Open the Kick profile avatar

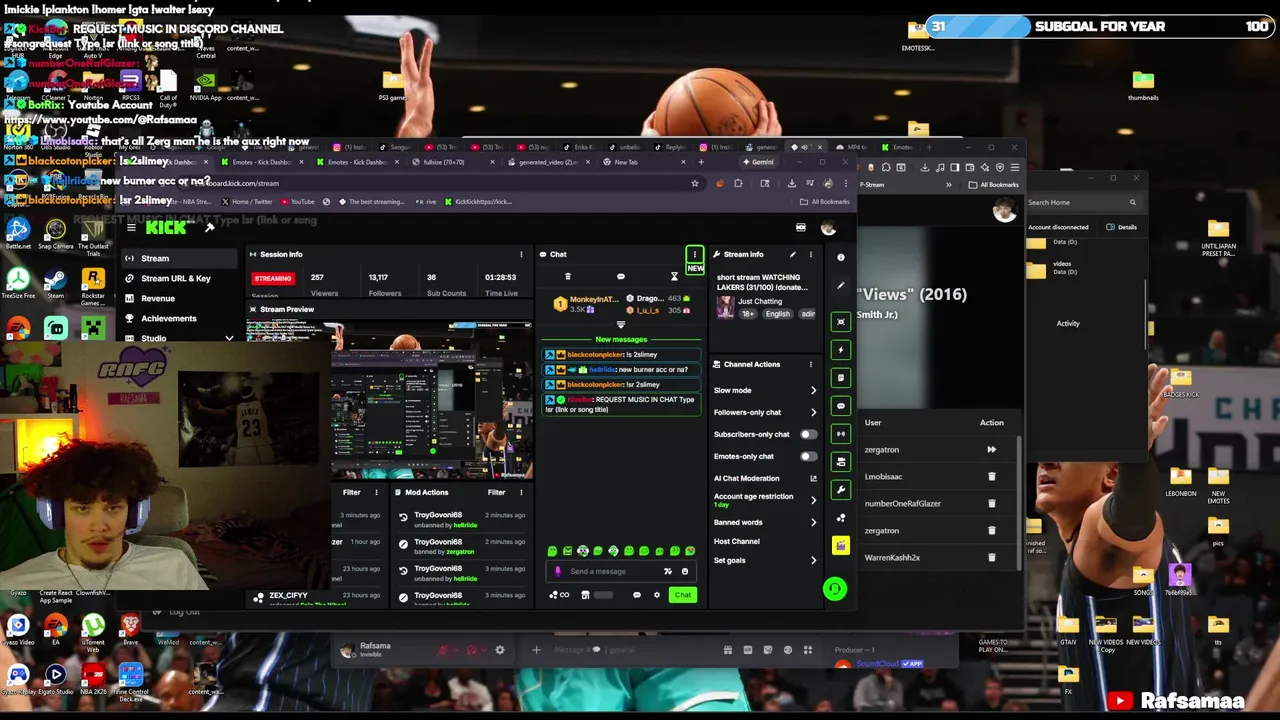[829, 228]
